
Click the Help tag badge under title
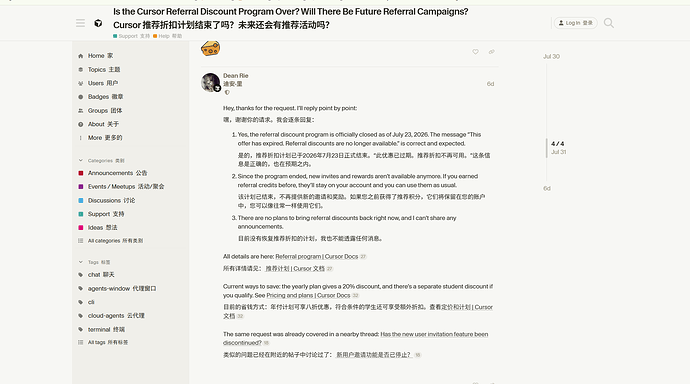tap(168, 36)
